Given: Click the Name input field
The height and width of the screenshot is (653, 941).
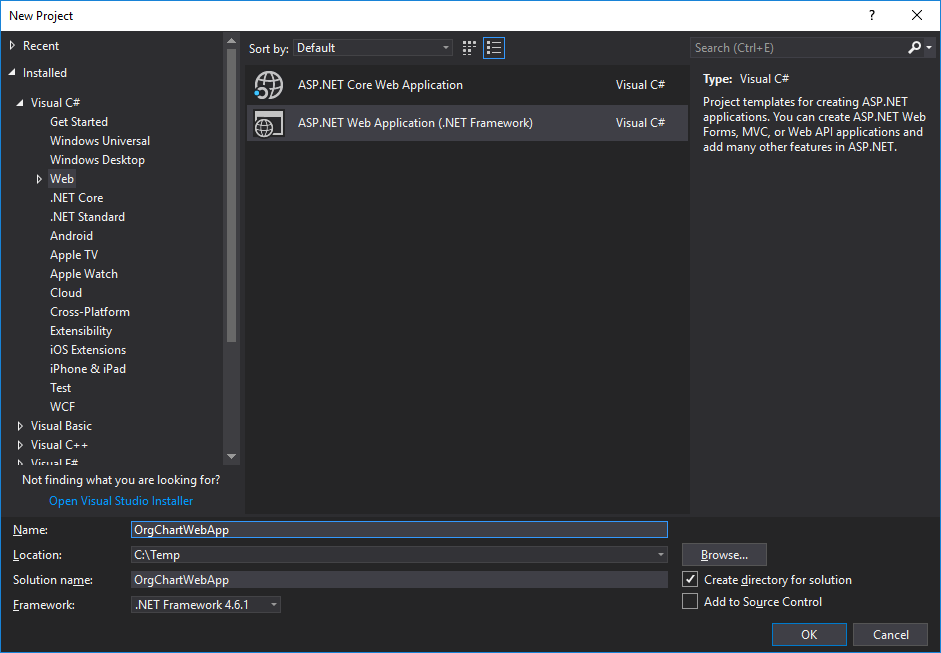Looking at the screenshot, I should pyautogui.click(x=399, y=529).
